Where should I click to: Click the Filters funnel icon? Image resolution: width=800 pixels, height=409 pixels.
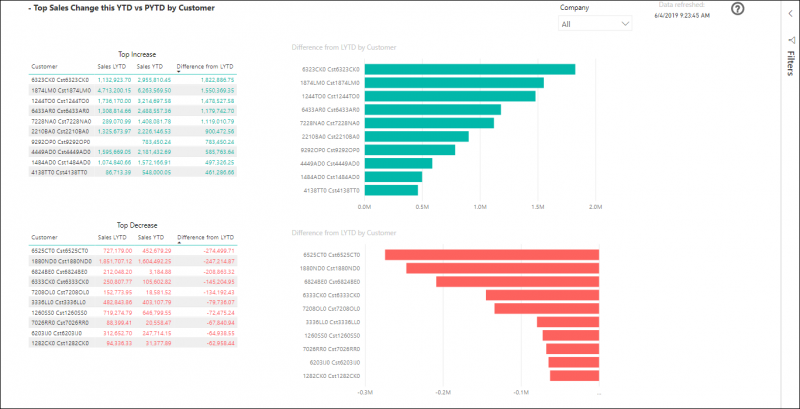[x=791, y=40]
